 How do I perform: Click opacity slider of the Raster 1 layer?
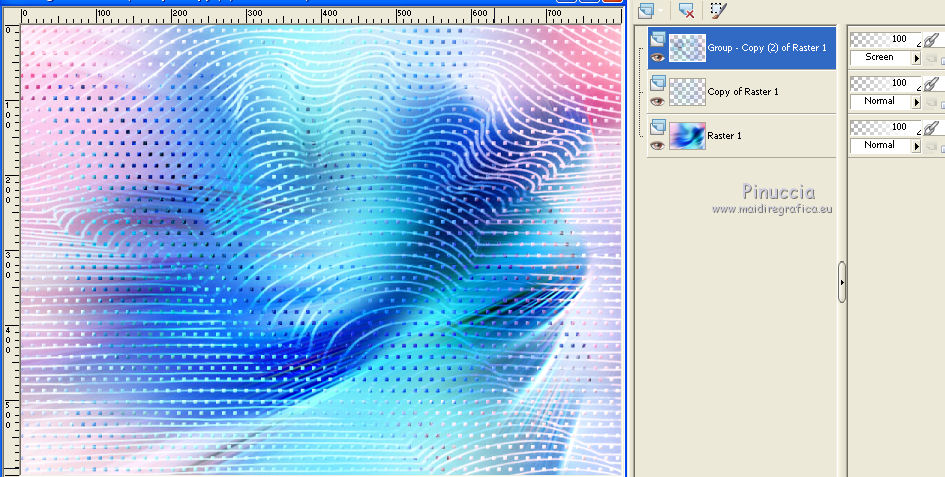(x=885, y=127)
